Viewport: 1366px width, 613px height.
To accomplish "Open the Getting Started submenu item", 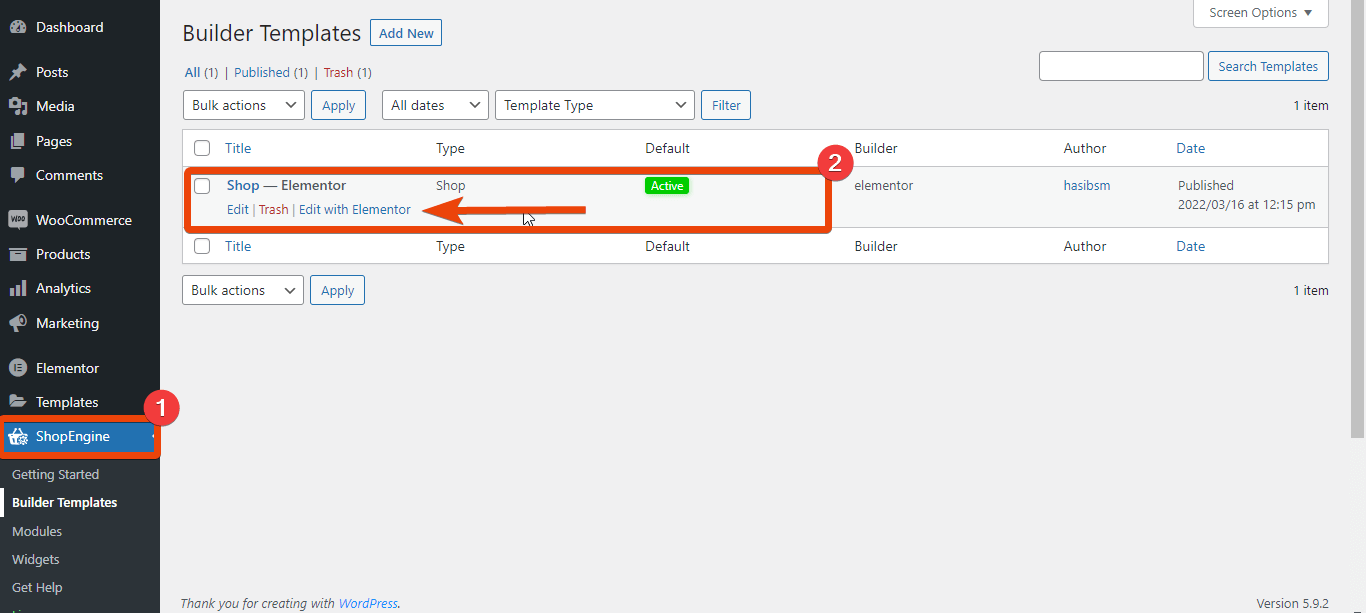I will point(55,474).
